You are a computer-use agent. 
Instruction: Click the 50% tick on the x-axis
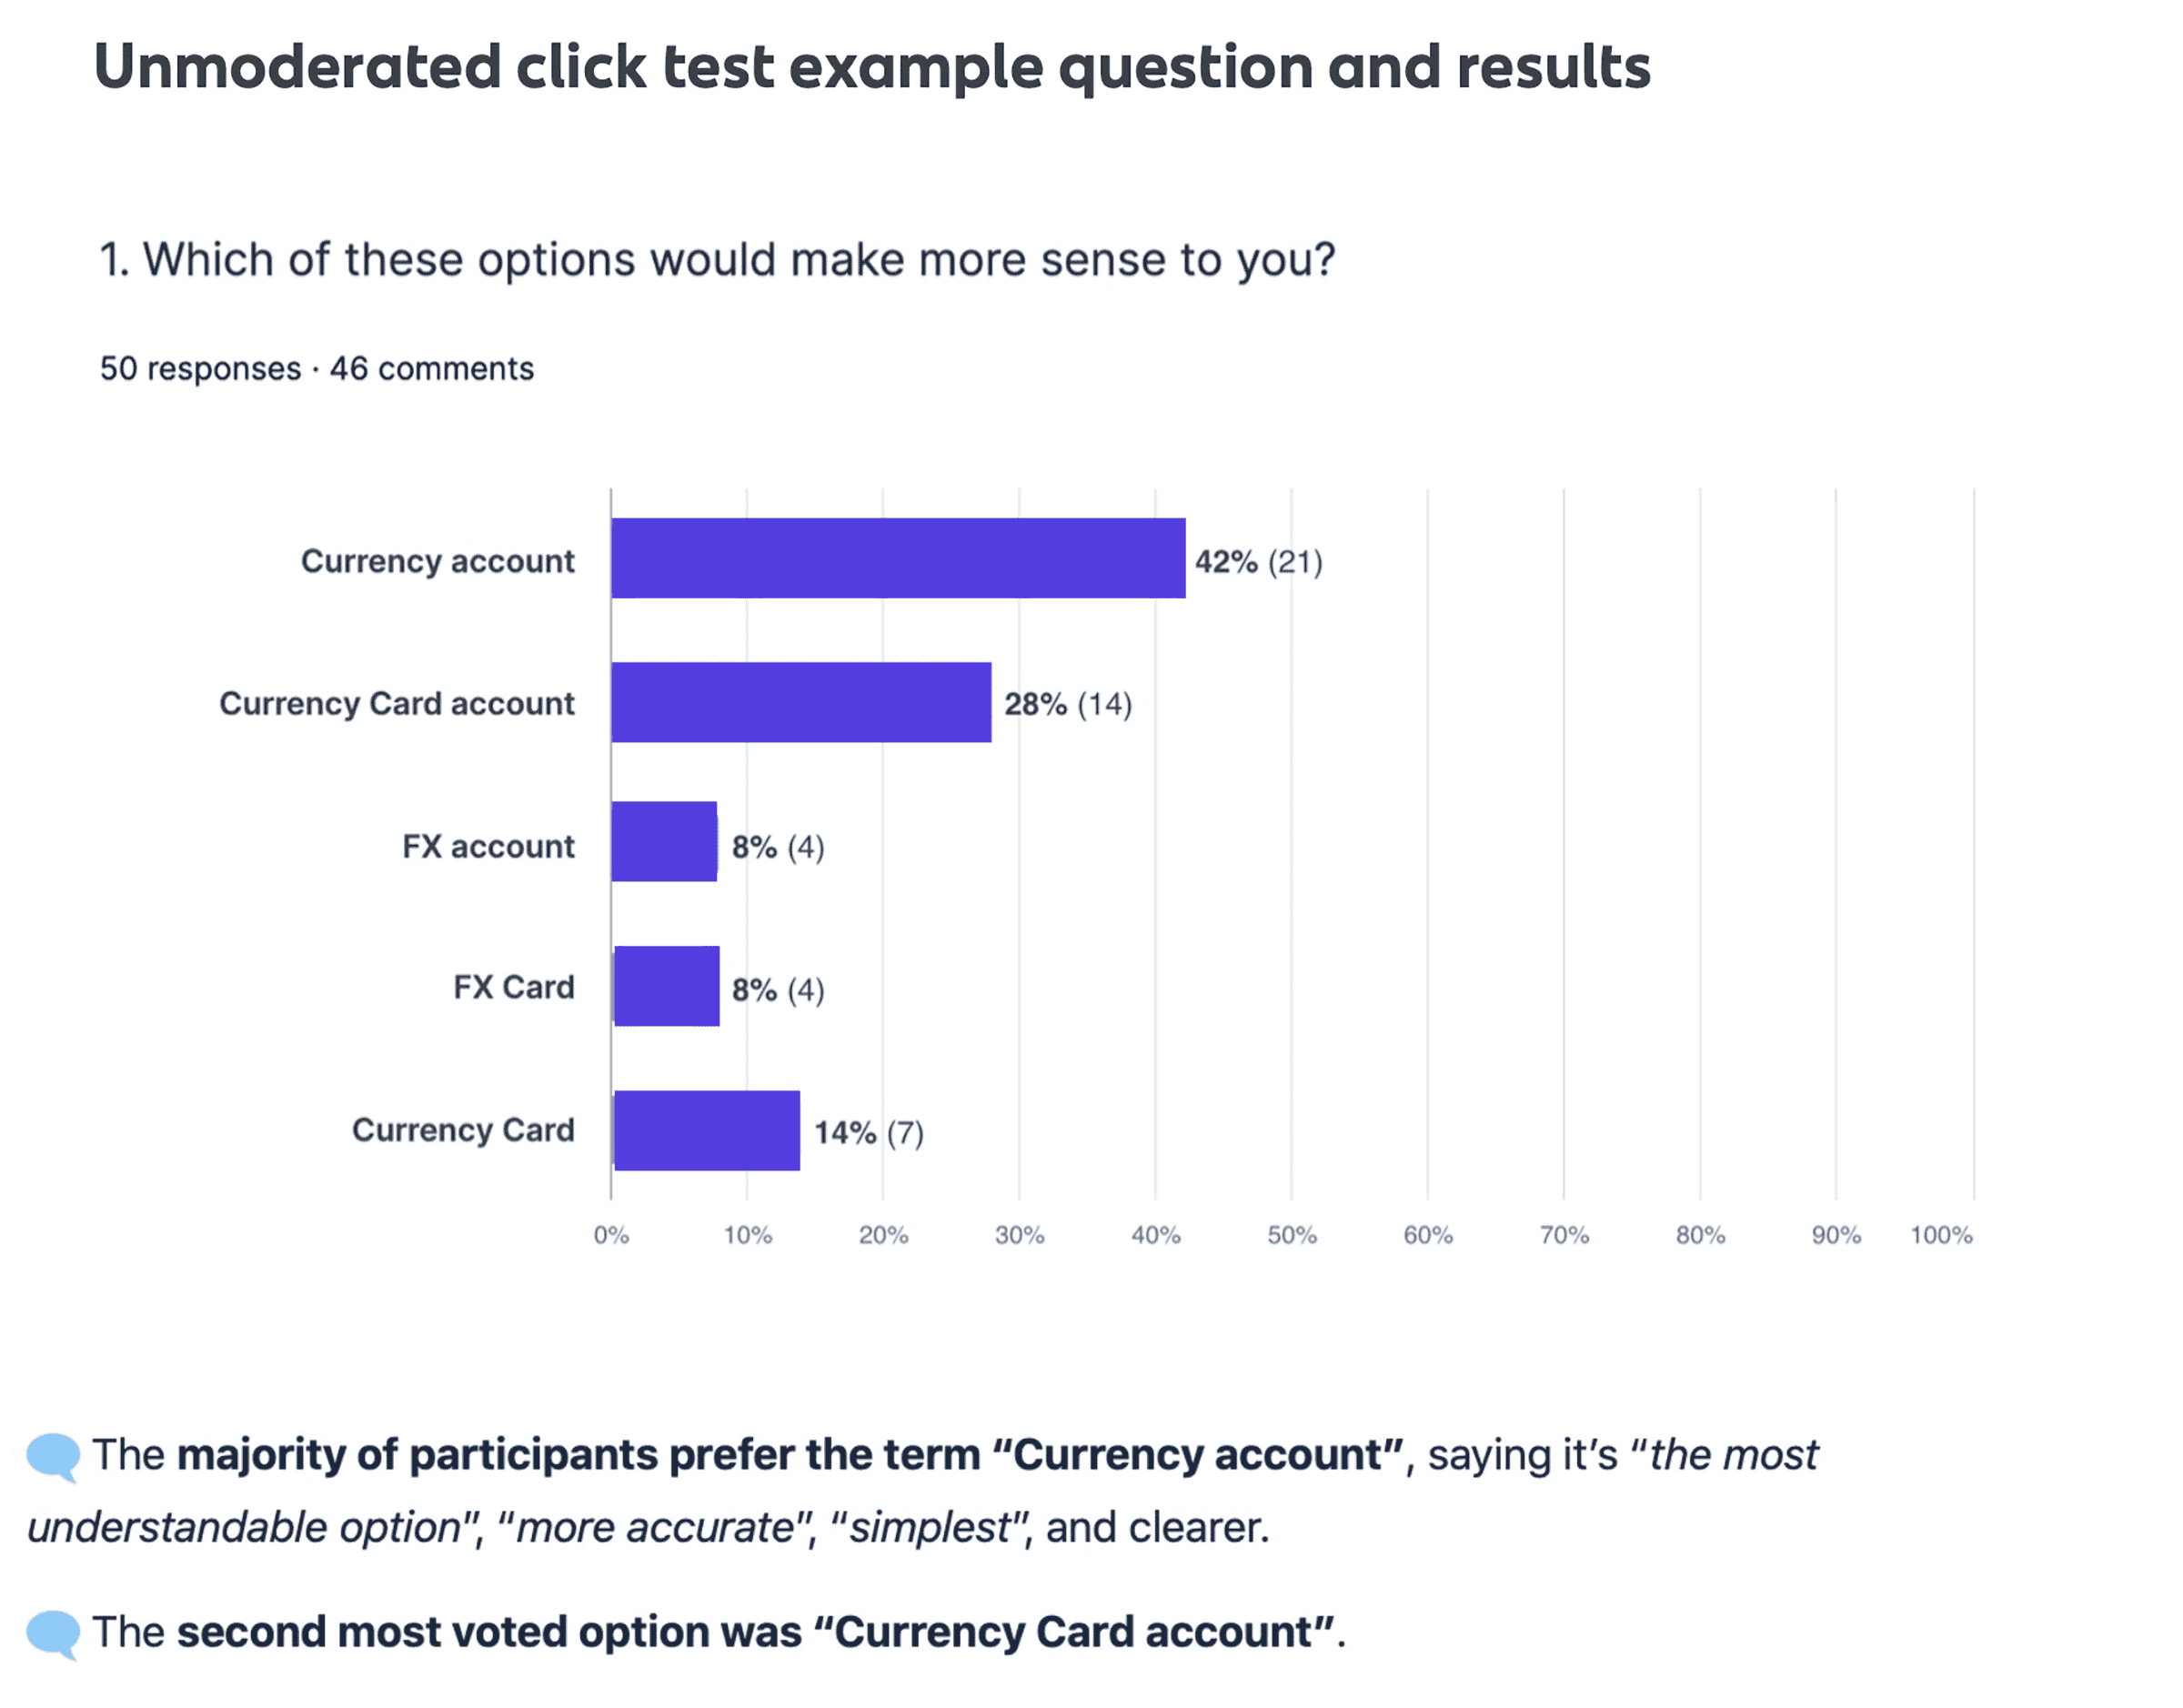[x=1291, y=1236]
